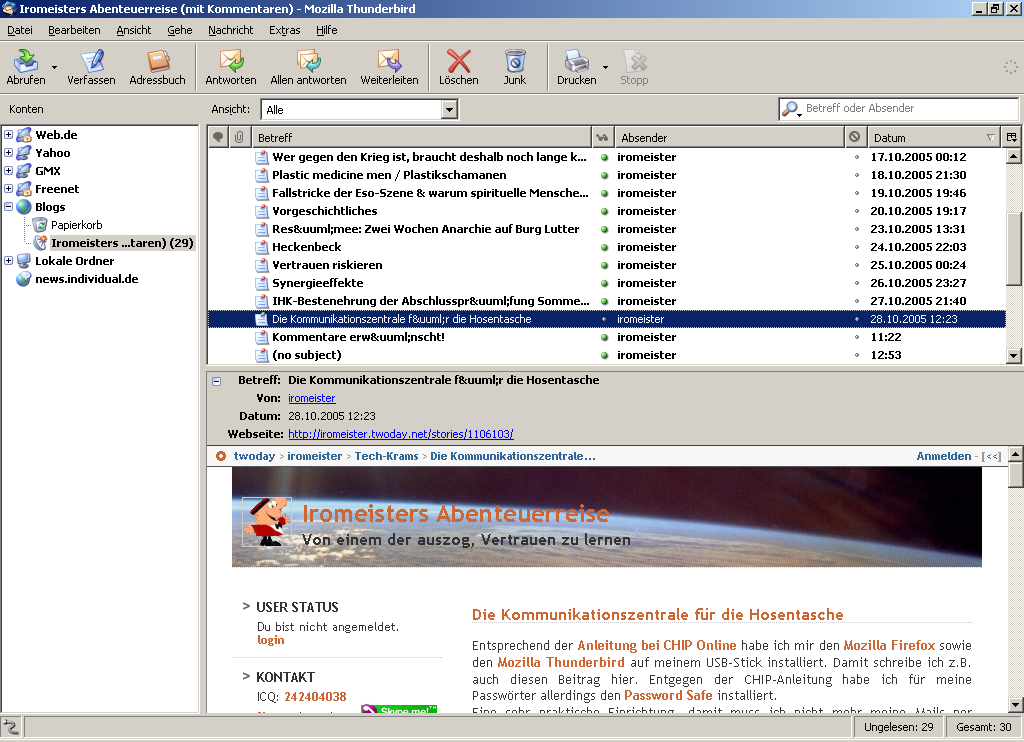The image size is (1024, 742).
Task: Collapse the message header pane
Action: click(x=217, y=381)
